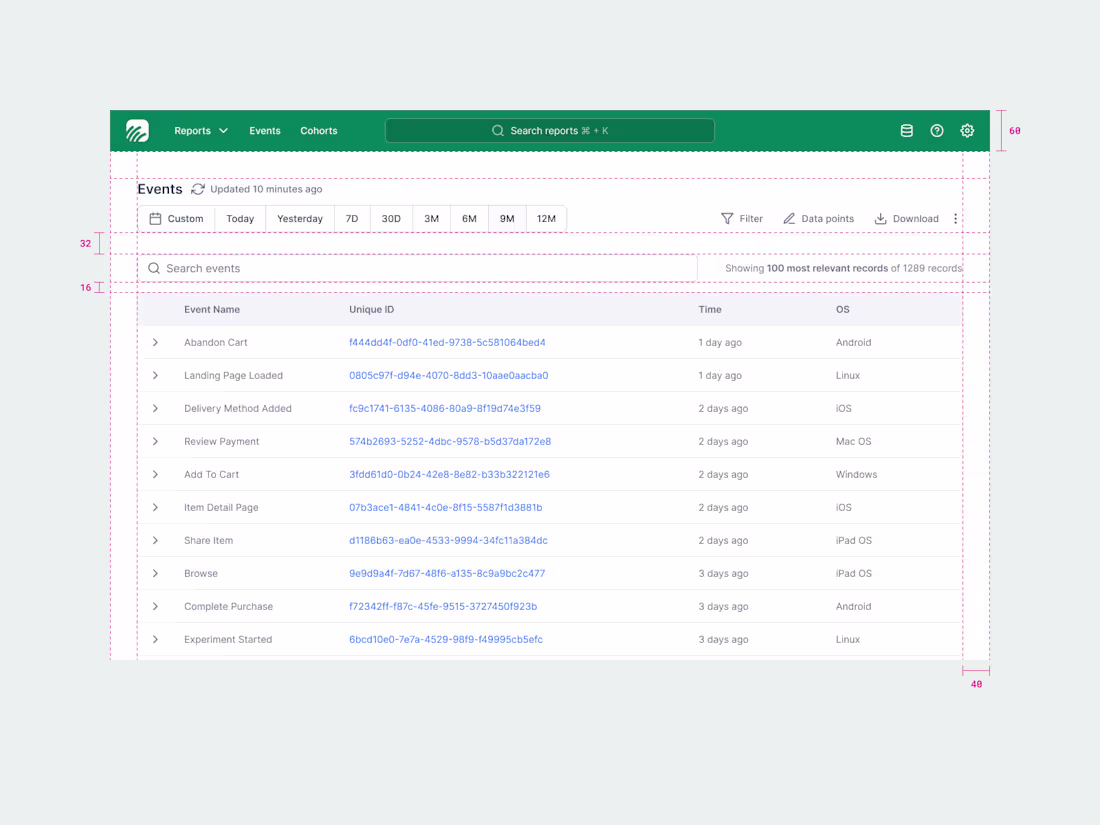Open the data source database icon

(x=907, y=130)
